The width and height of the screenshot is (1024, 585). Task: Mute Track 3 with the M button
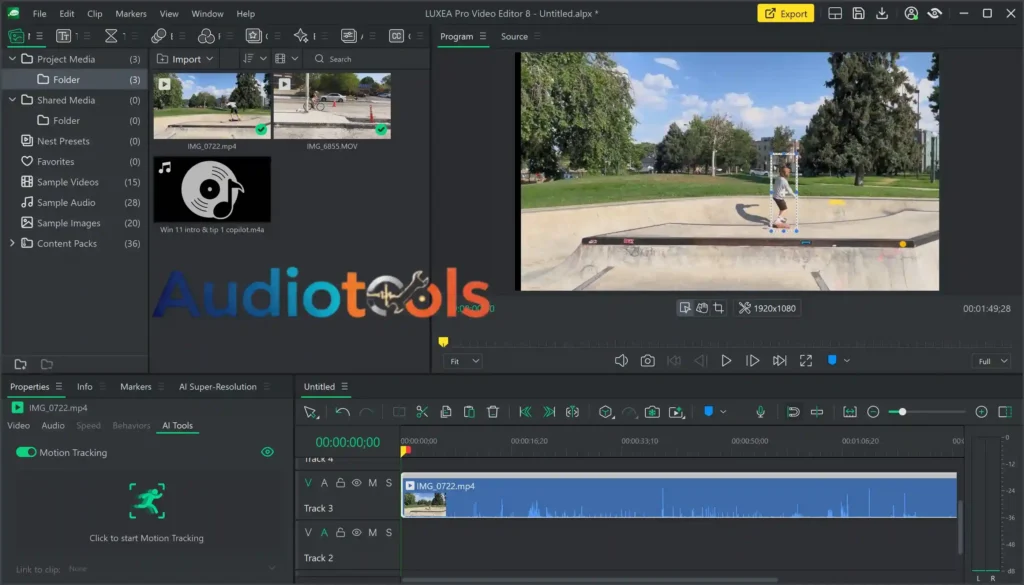coord(372,483)
